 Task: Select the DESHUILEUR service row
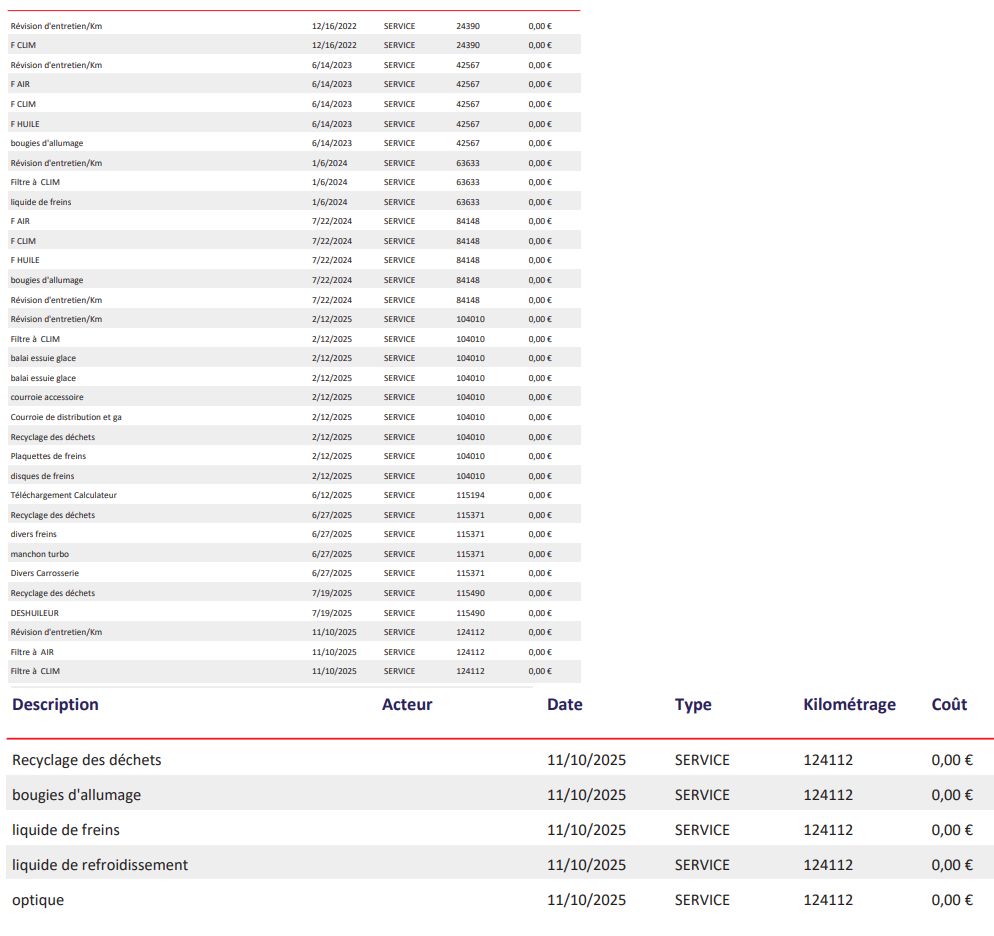(x=294, y=613)
